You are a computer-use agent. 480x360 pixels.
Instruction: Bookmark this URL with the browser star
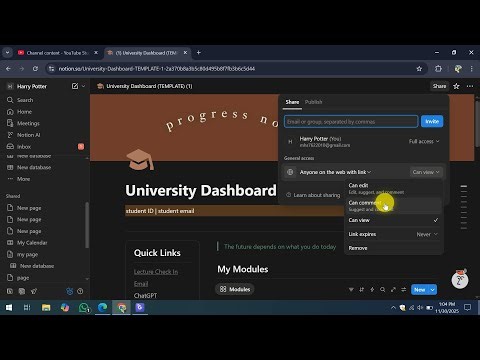pyautogui.click(x=419, y=69)
